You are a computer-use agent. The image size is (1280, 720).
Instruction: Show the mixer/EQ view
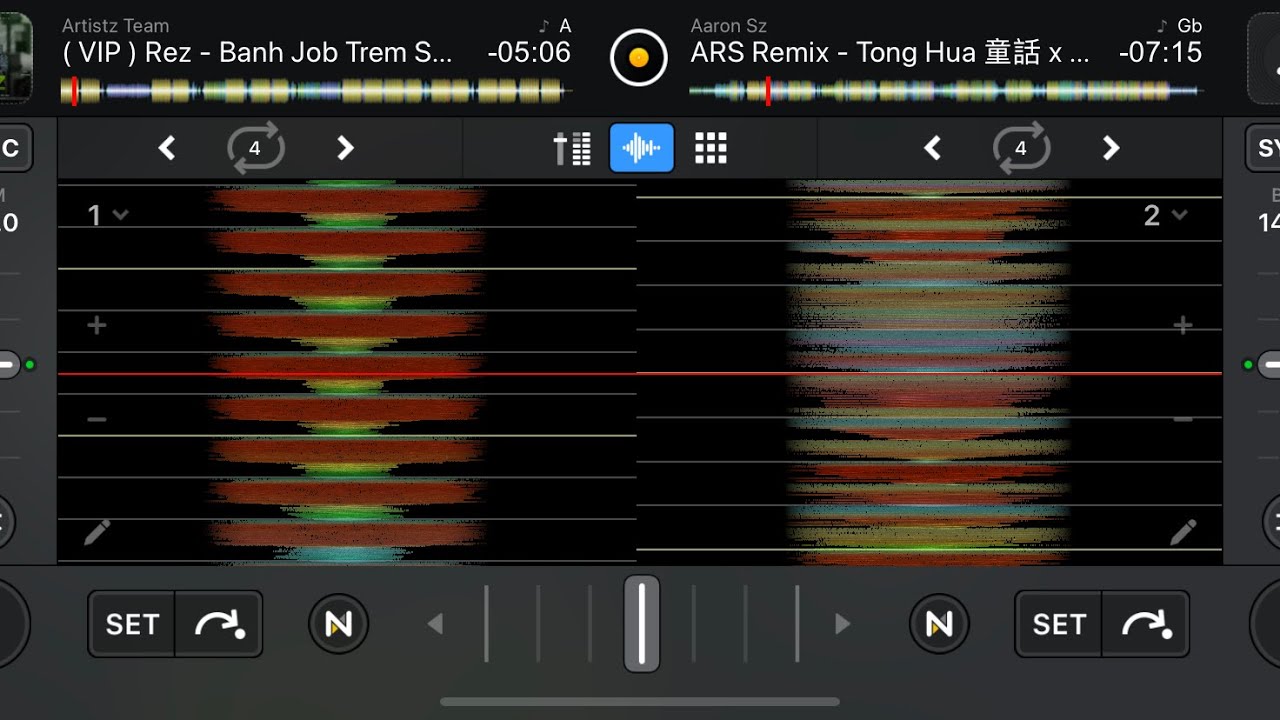572,148
